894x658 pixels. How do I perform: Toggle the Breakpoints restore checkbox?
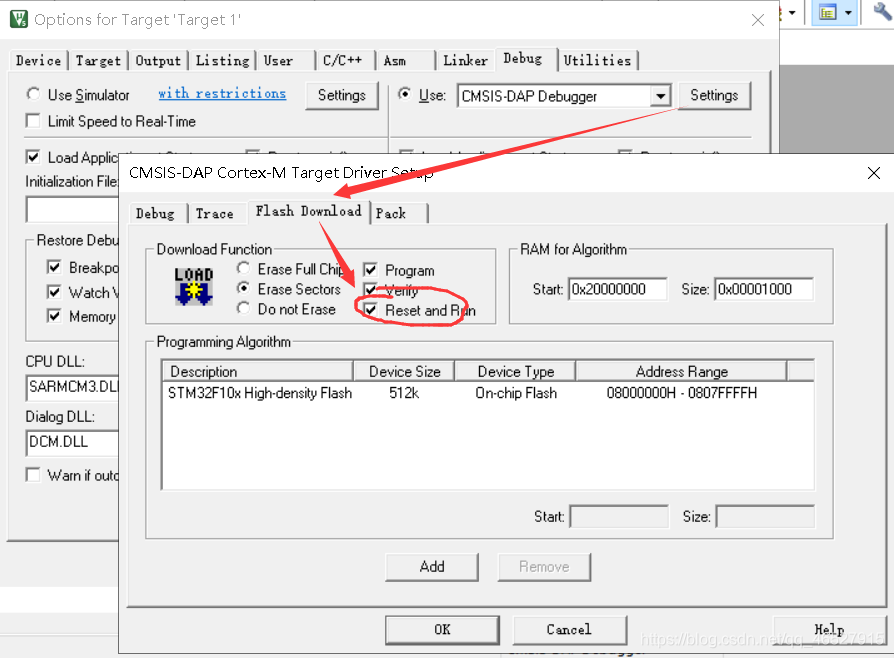(x=54, y=267)
